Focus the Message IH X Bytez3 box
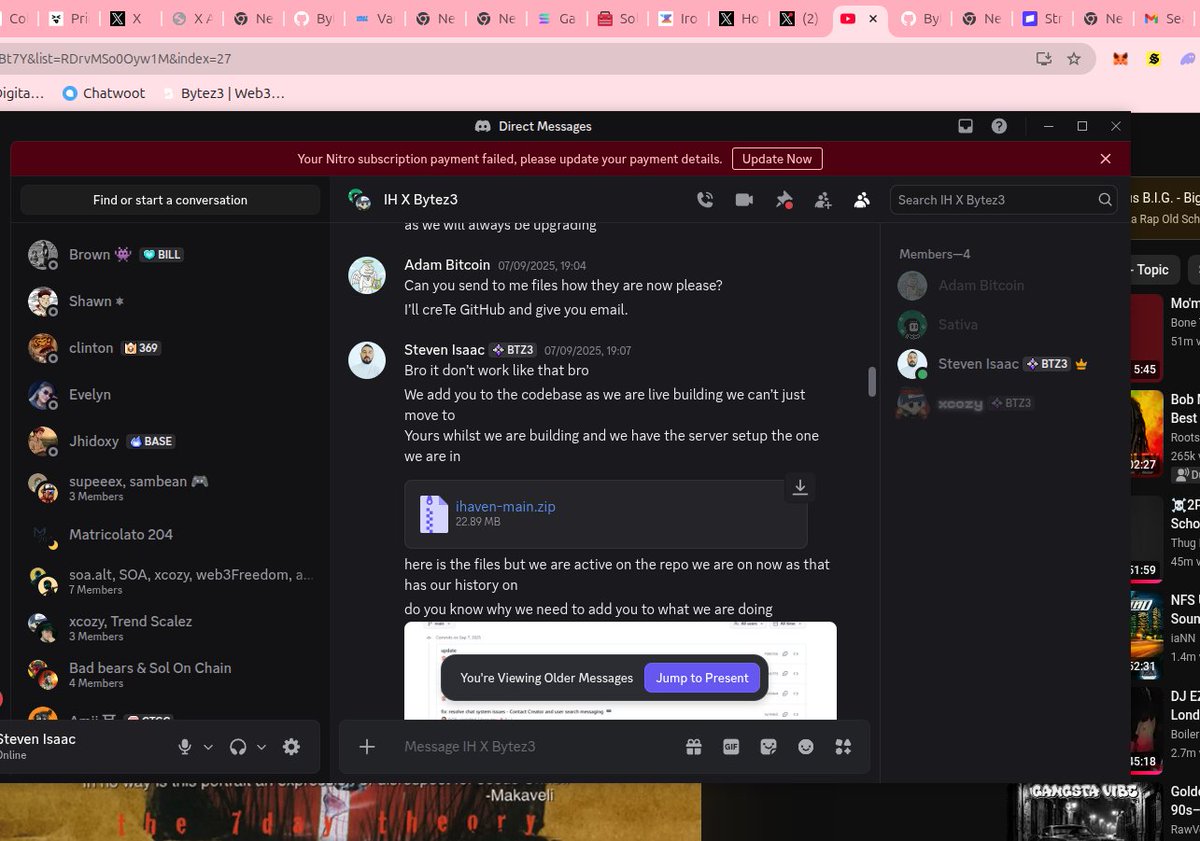1200x841 pixels. (535, 746)
